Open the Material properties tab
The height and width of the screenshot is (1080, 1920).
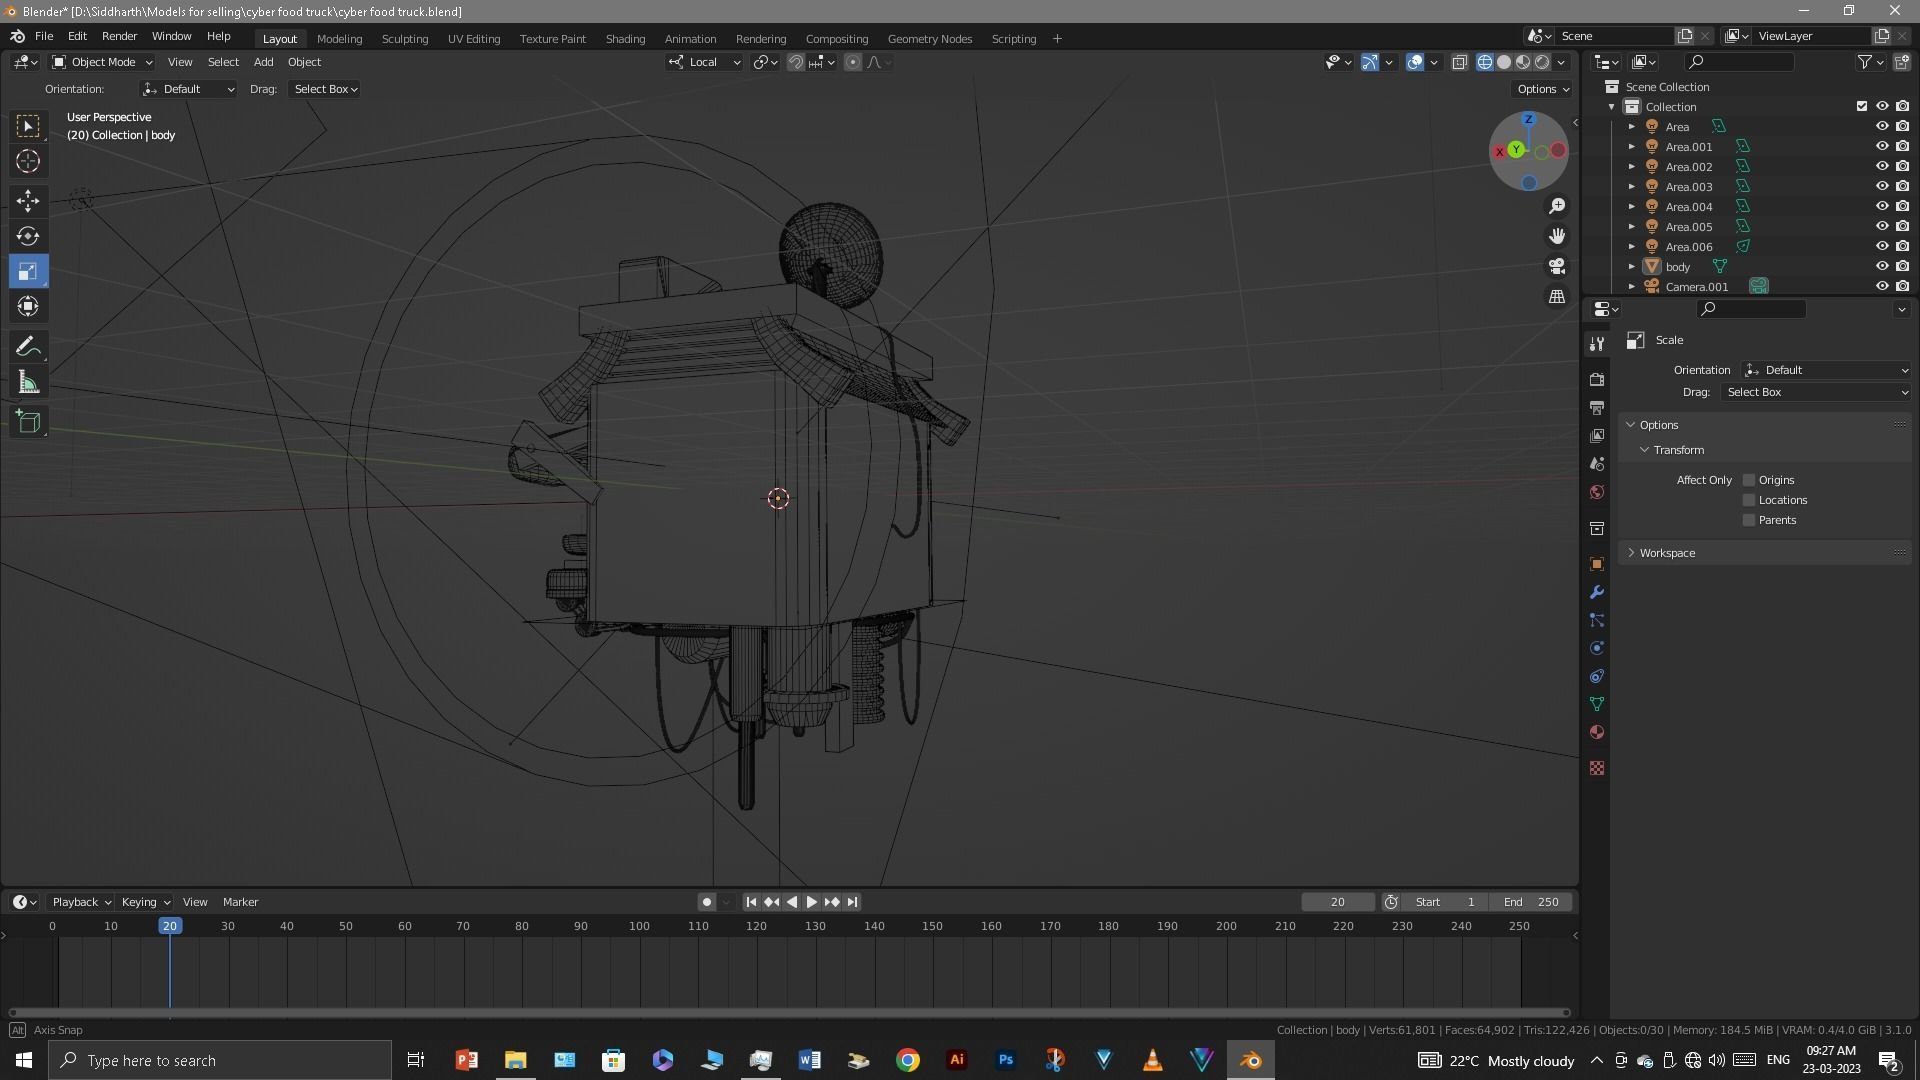coord(1597,733)
